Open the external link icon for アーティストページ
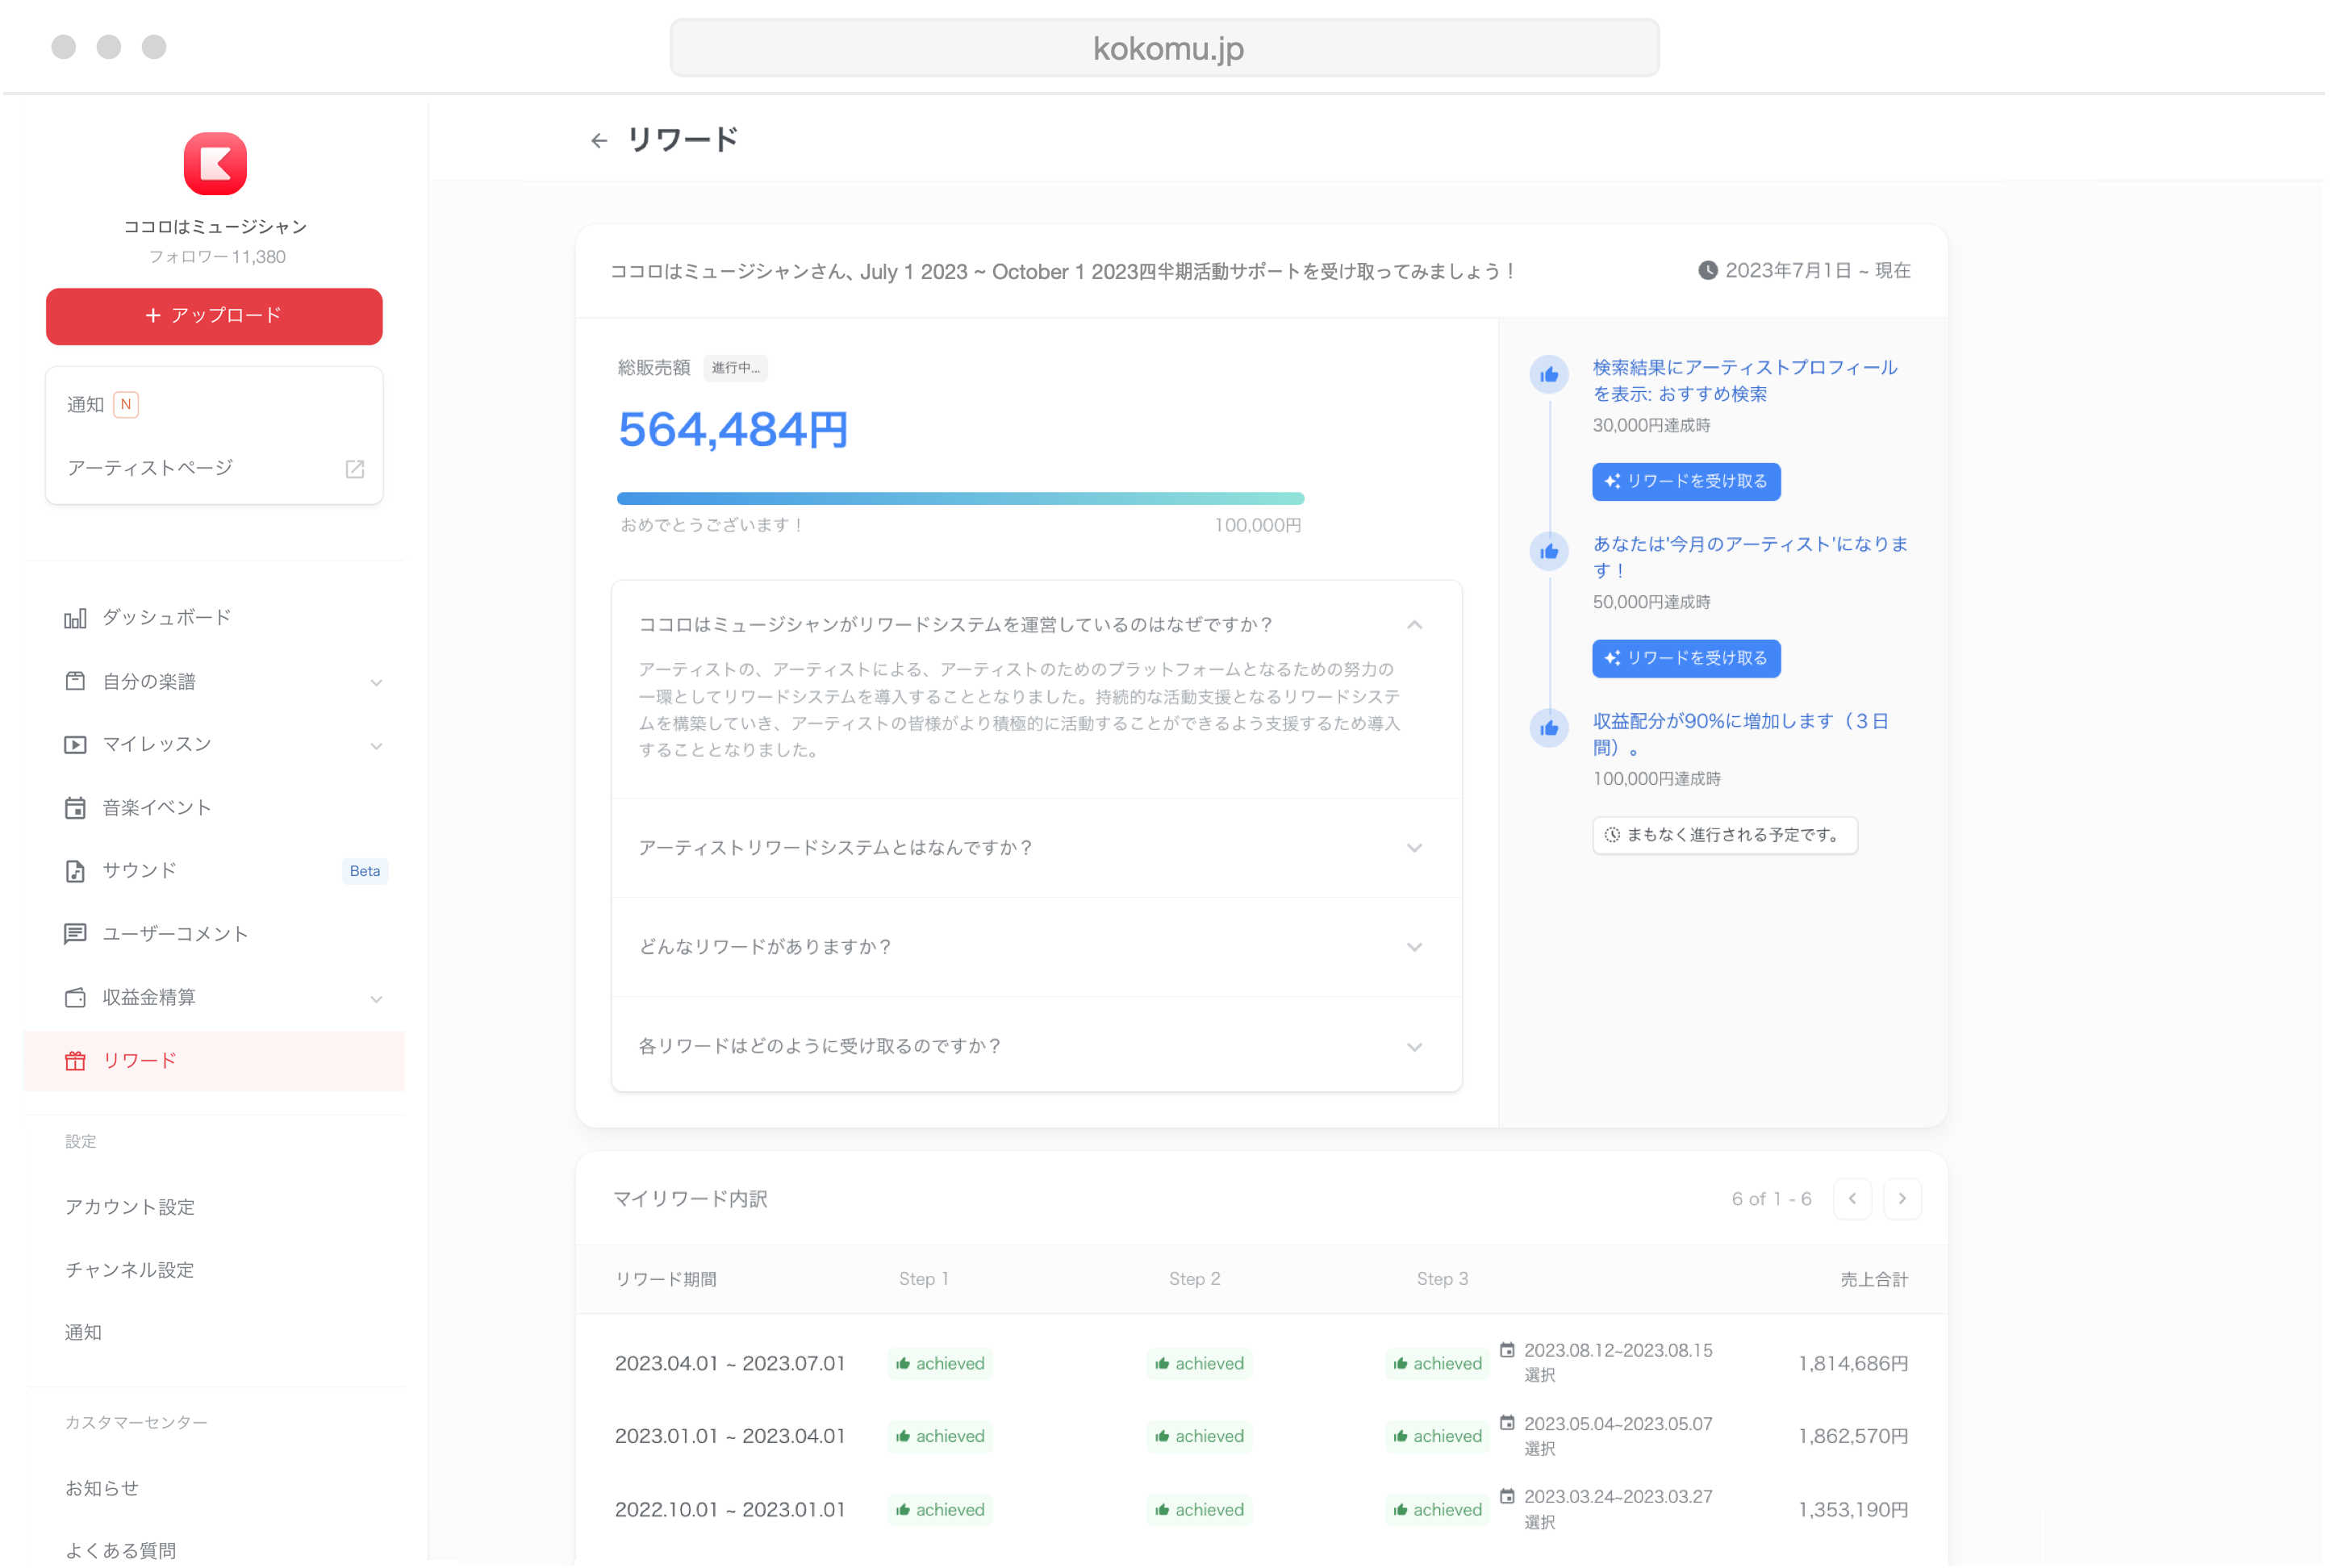The width and height of the screenshot is (2330, 1568). [355, 469]
